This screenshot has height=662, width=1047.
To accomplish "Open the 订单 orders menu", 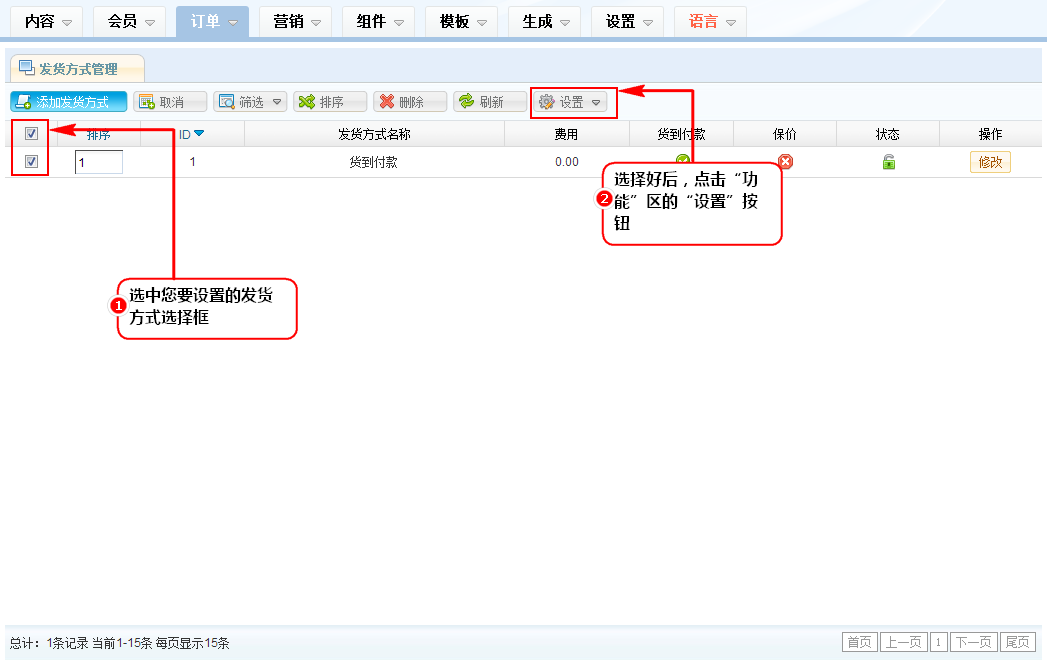I will [x=212, y=21].
